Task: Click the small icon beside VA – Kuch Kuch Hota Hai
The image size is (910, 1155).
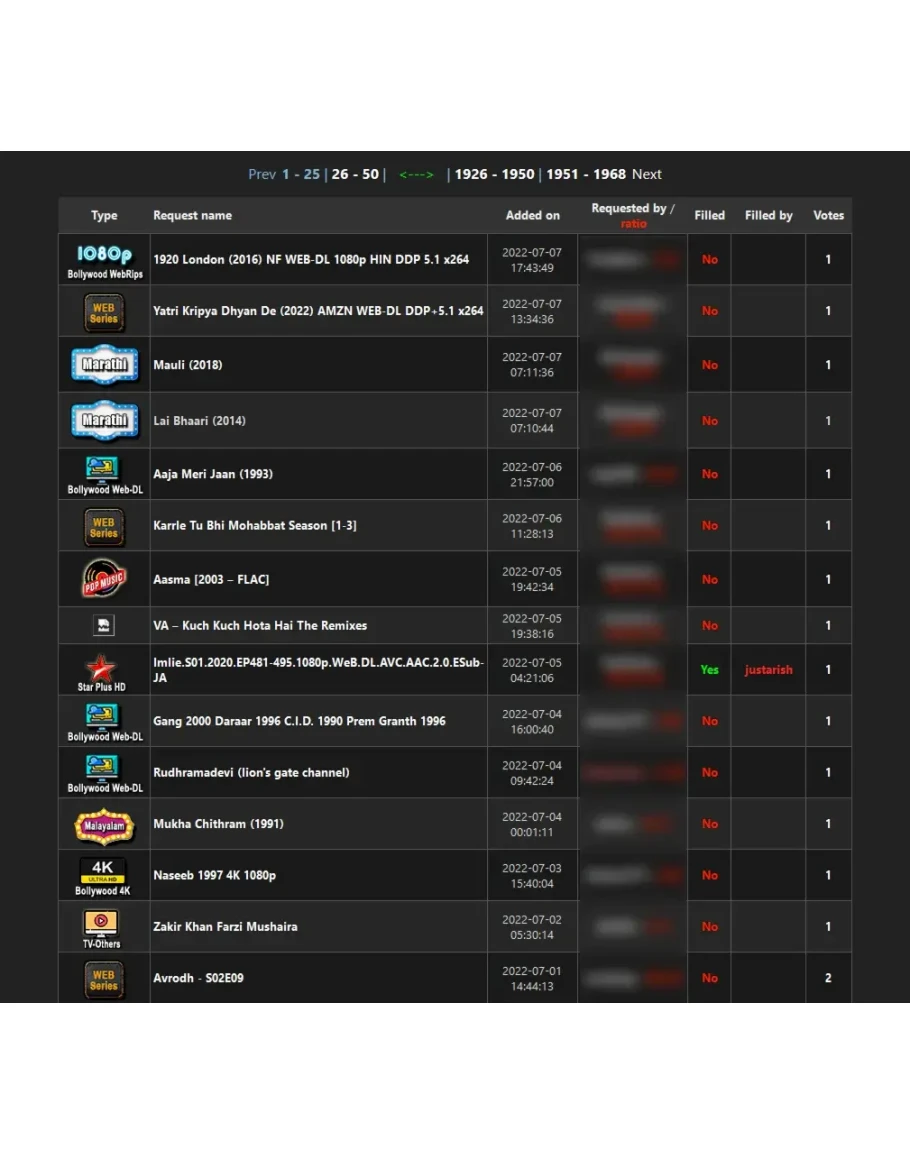Action: coord(103,625)
